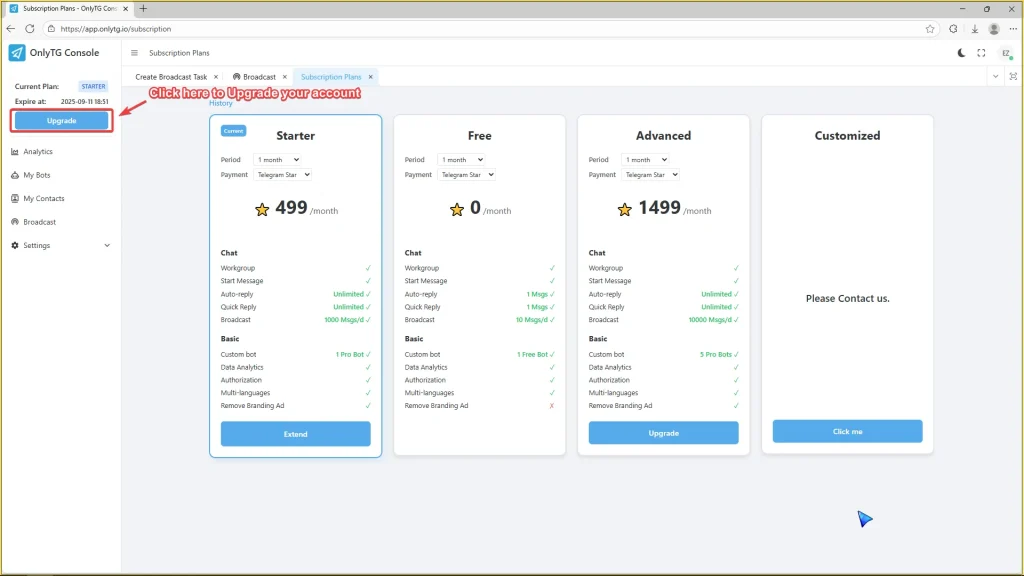
Task: Open Advanced plan Period dropdown
Action: point(646,159)
